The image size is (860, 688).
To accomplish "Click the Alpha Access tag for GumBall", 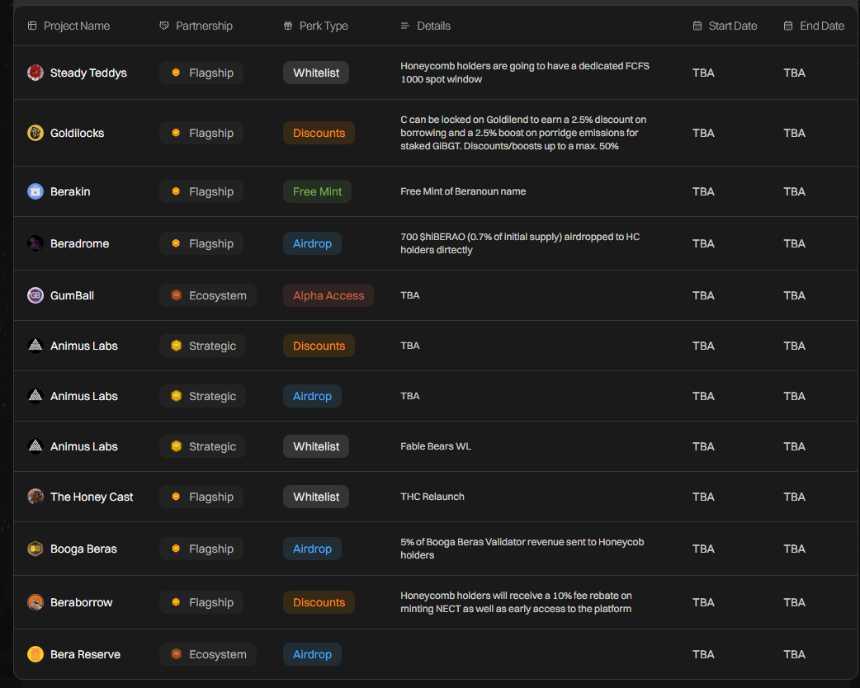I will [x=329, y=295].
